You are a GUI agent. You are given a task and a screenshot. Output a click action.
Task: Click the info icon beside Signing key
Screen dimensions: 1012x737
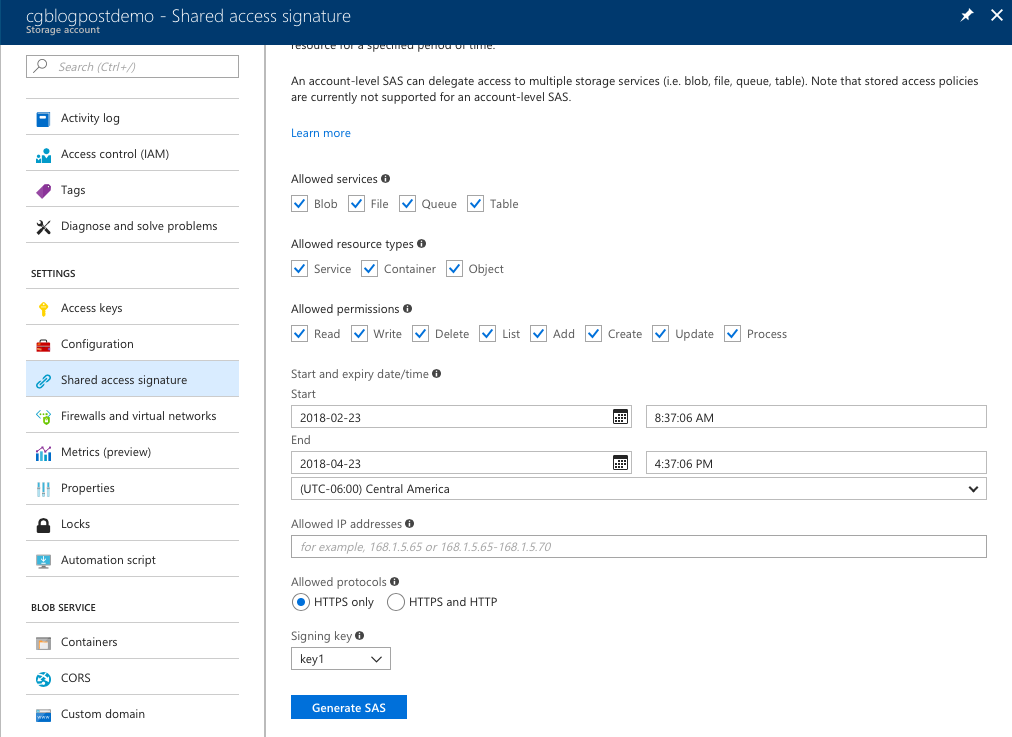point(359,636)
